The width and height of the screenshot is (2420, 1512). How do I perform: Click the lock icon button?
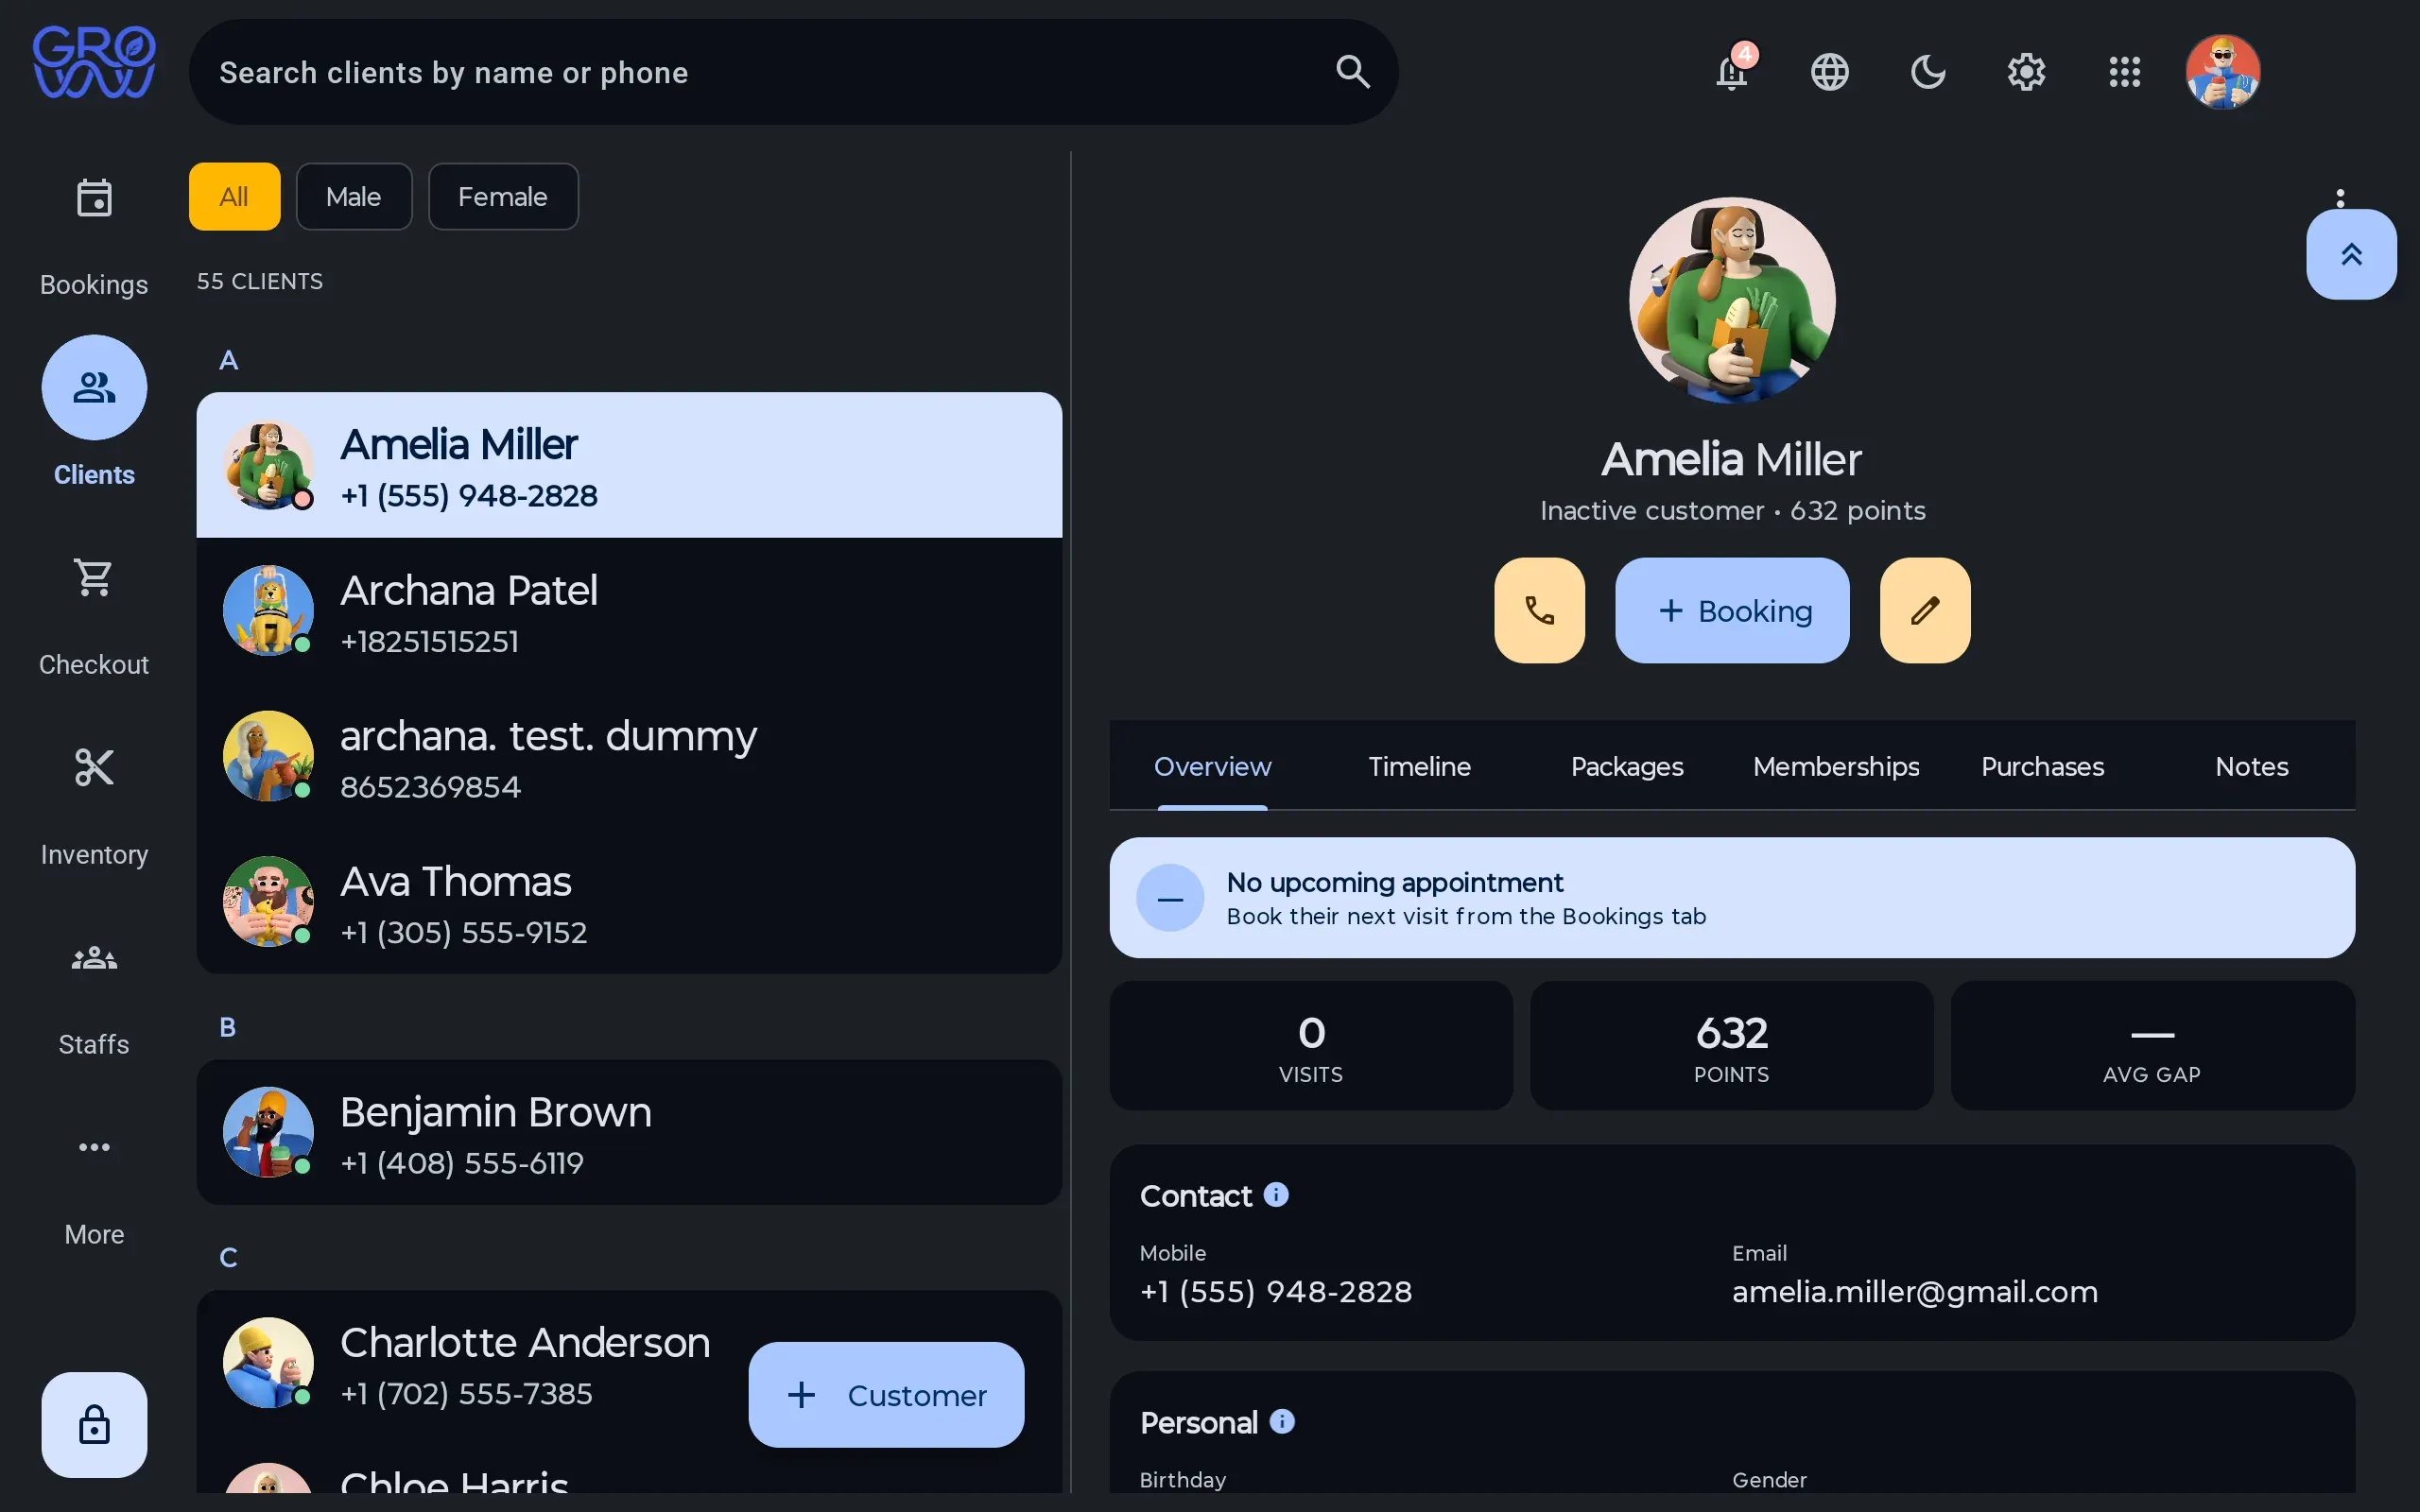94,1424
